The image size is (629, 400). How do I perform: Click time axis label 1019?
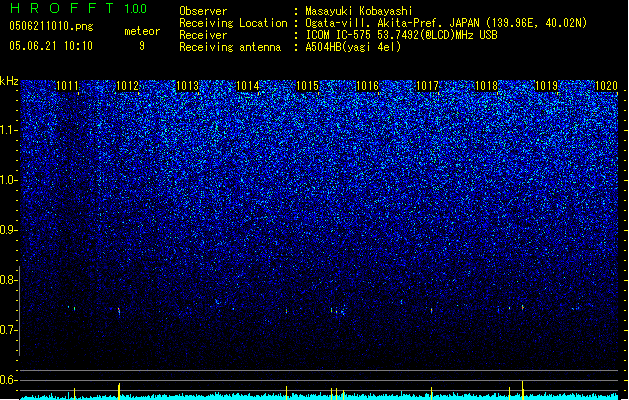coord(546,86)
